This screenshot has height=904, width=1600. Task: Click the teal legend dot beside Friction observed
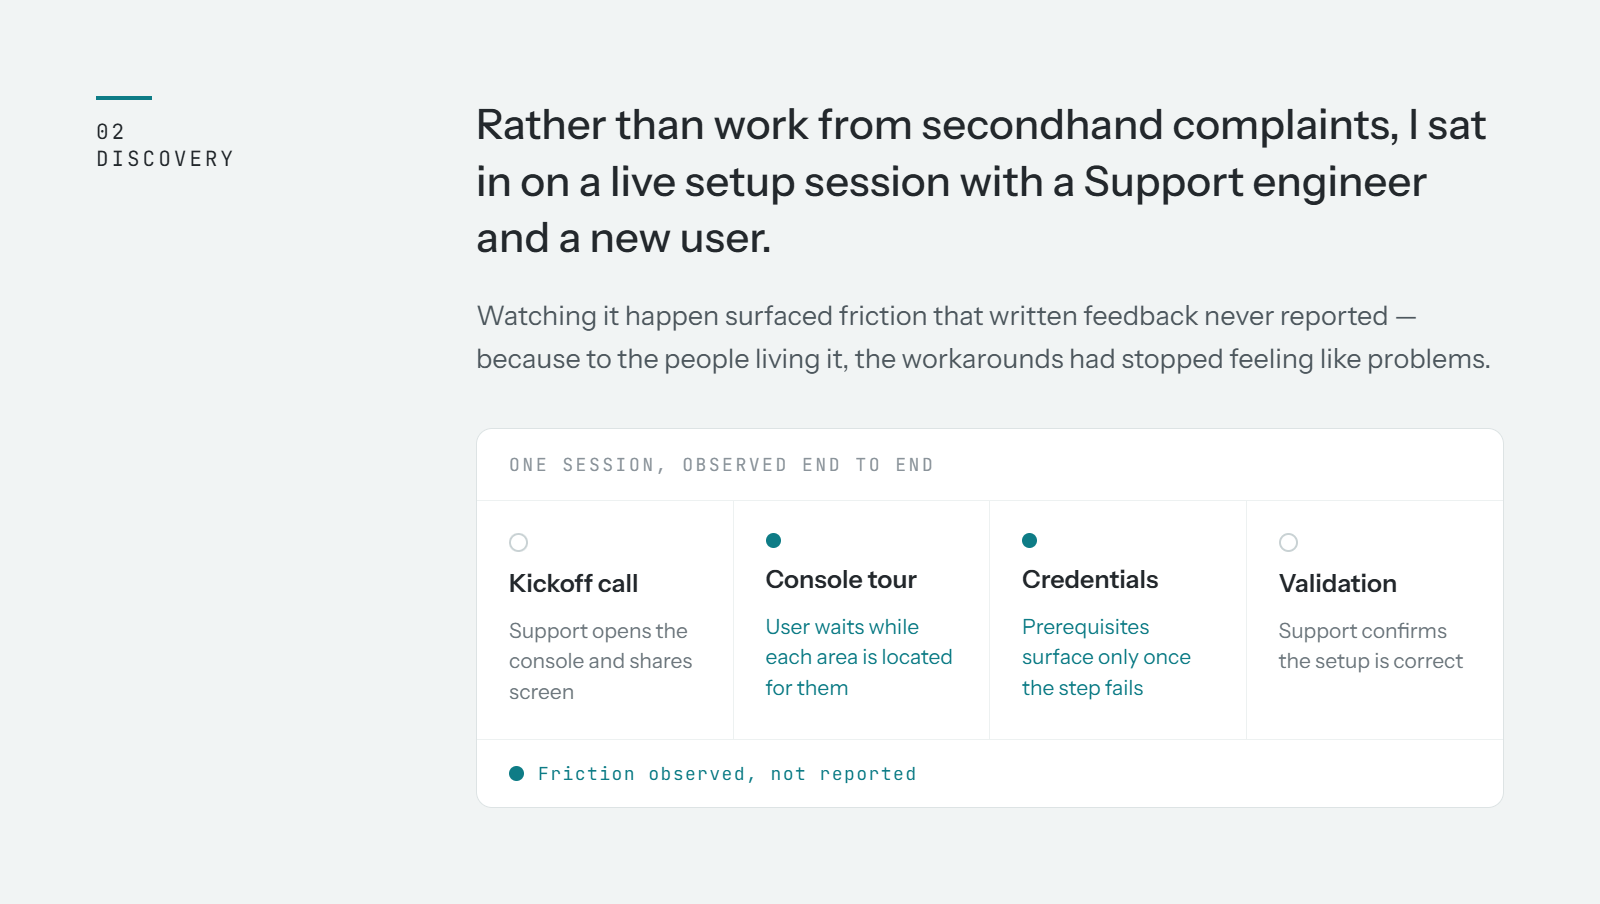(517, 773)
